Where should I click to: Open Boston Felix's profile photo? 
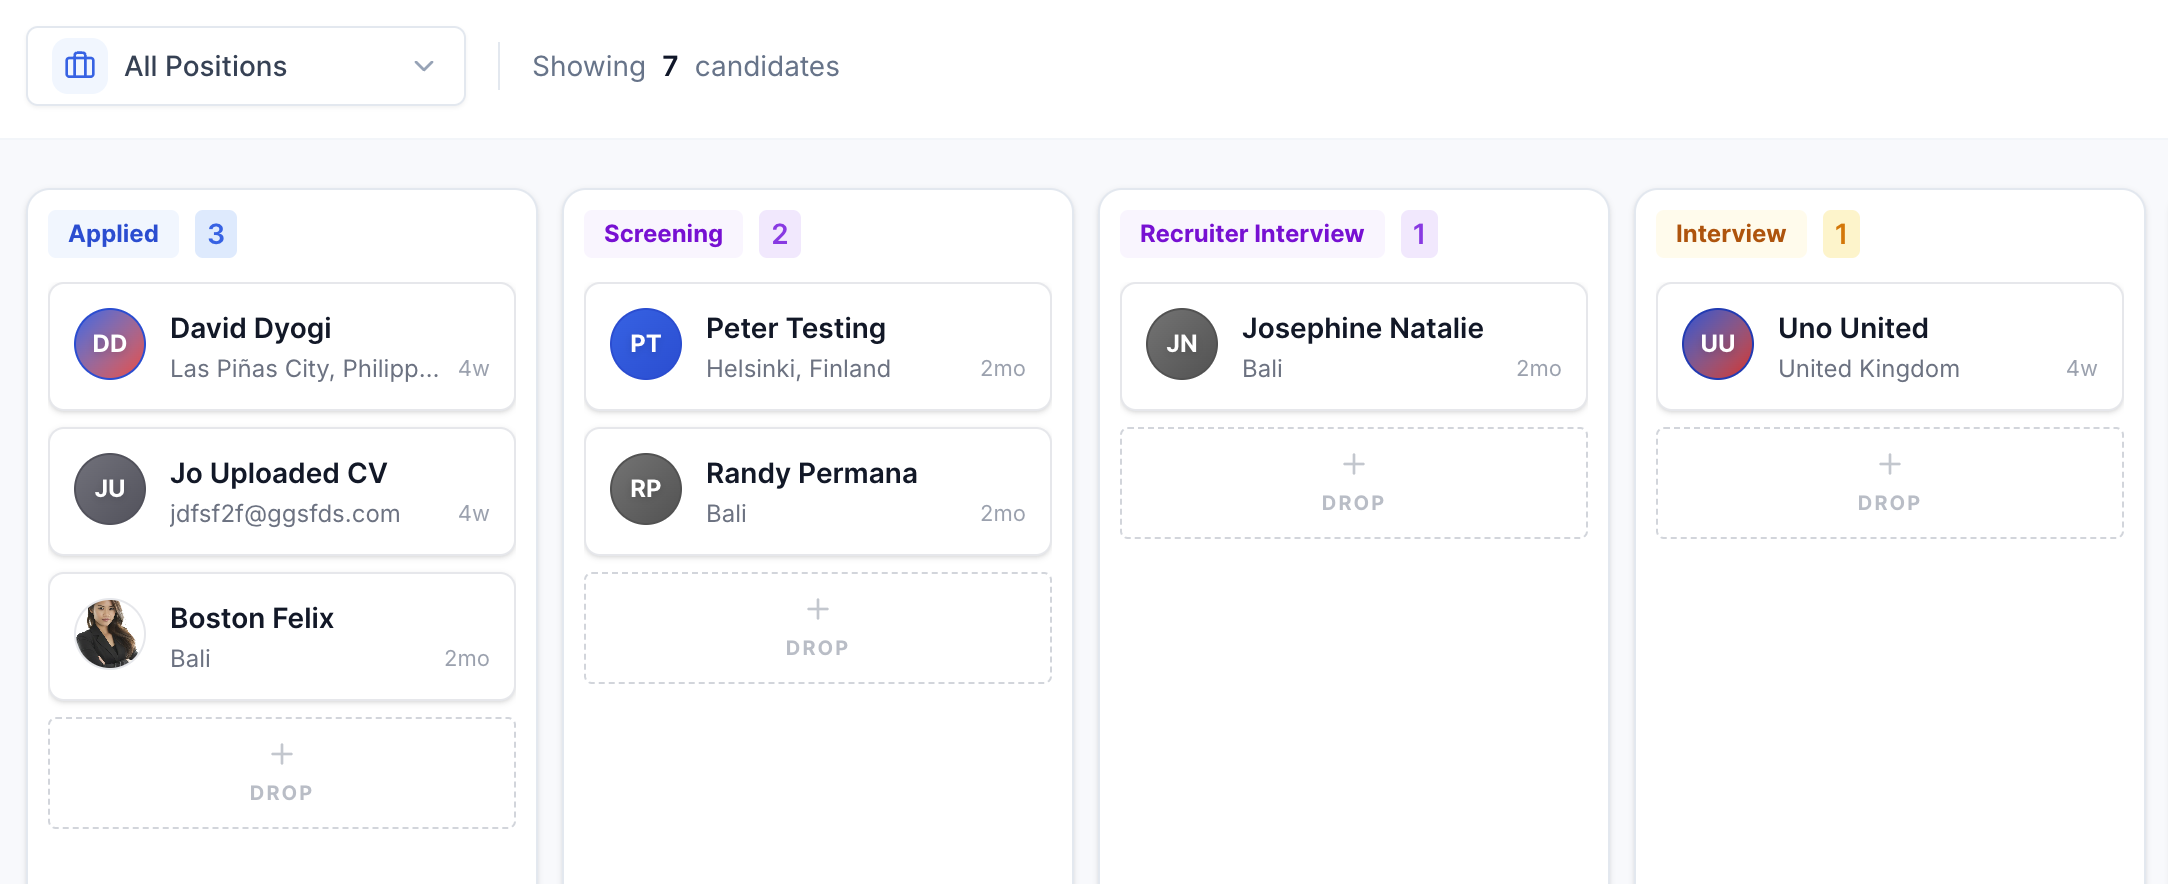(110, 634)
